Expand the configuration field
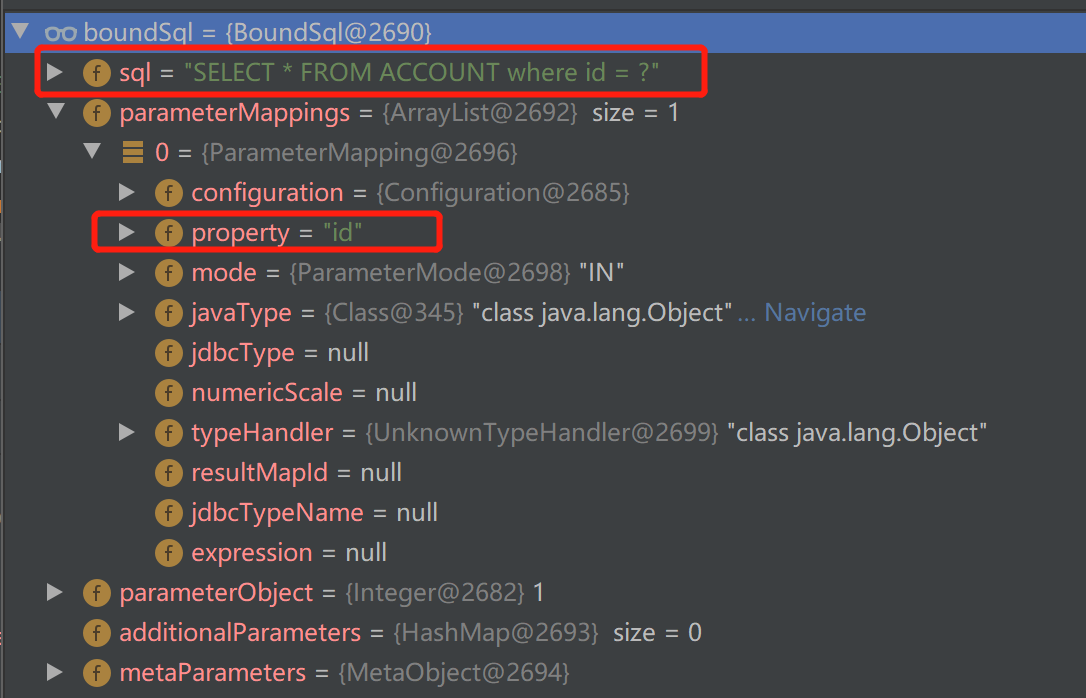 127,192
